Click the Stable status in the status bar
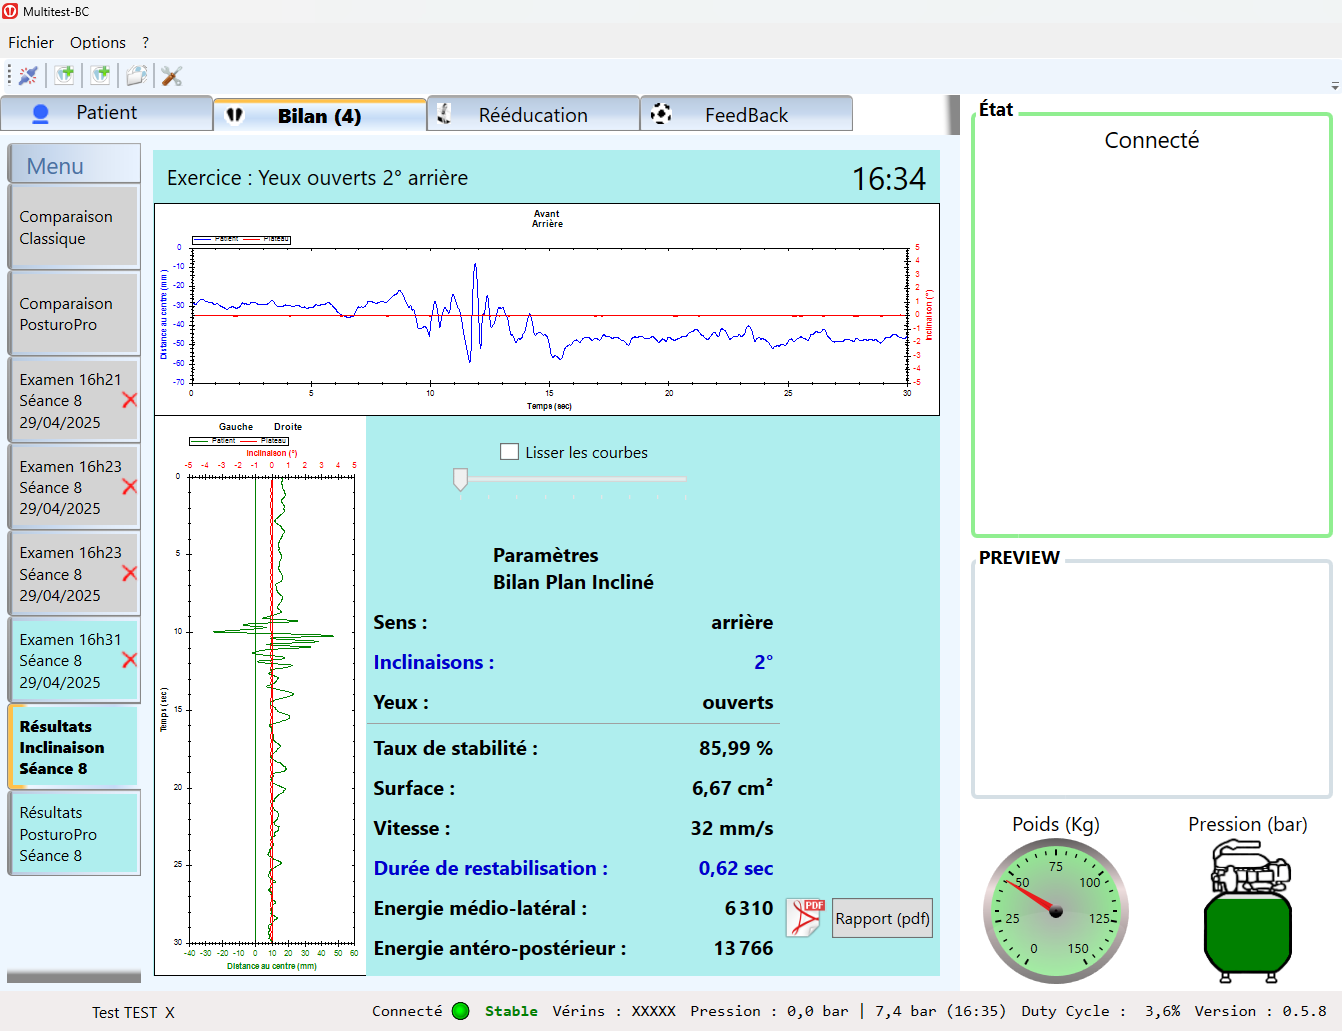1342x1032 pixels. coord(511,1011)
